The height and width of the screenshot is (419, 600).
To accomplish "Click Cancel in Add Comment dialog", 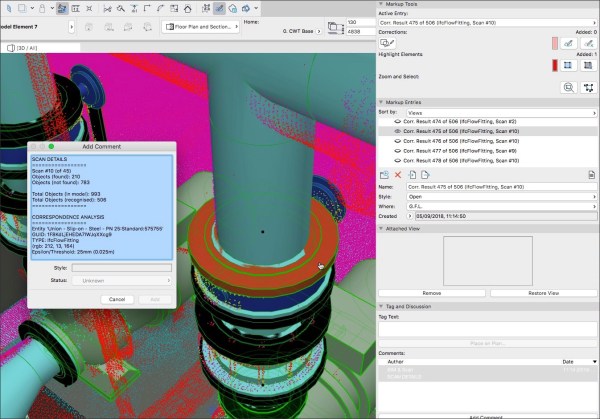I will 116,299.
